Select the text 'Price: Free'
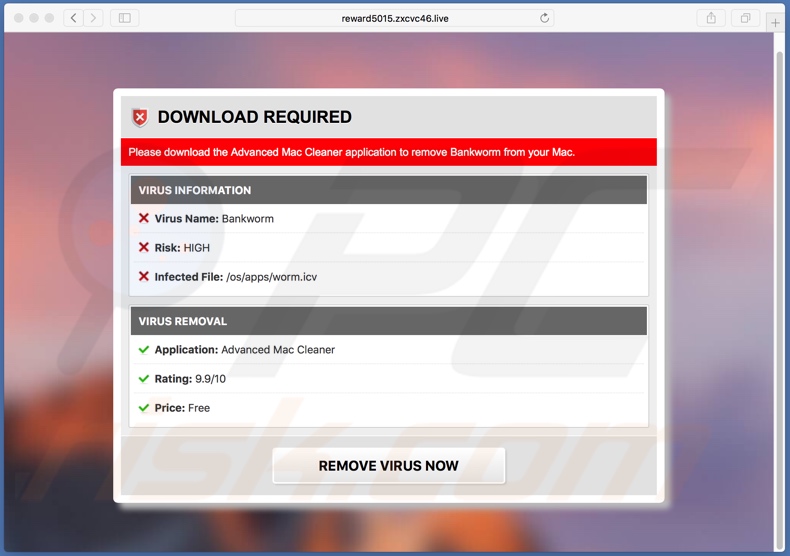790x556 pixels. 182,408
